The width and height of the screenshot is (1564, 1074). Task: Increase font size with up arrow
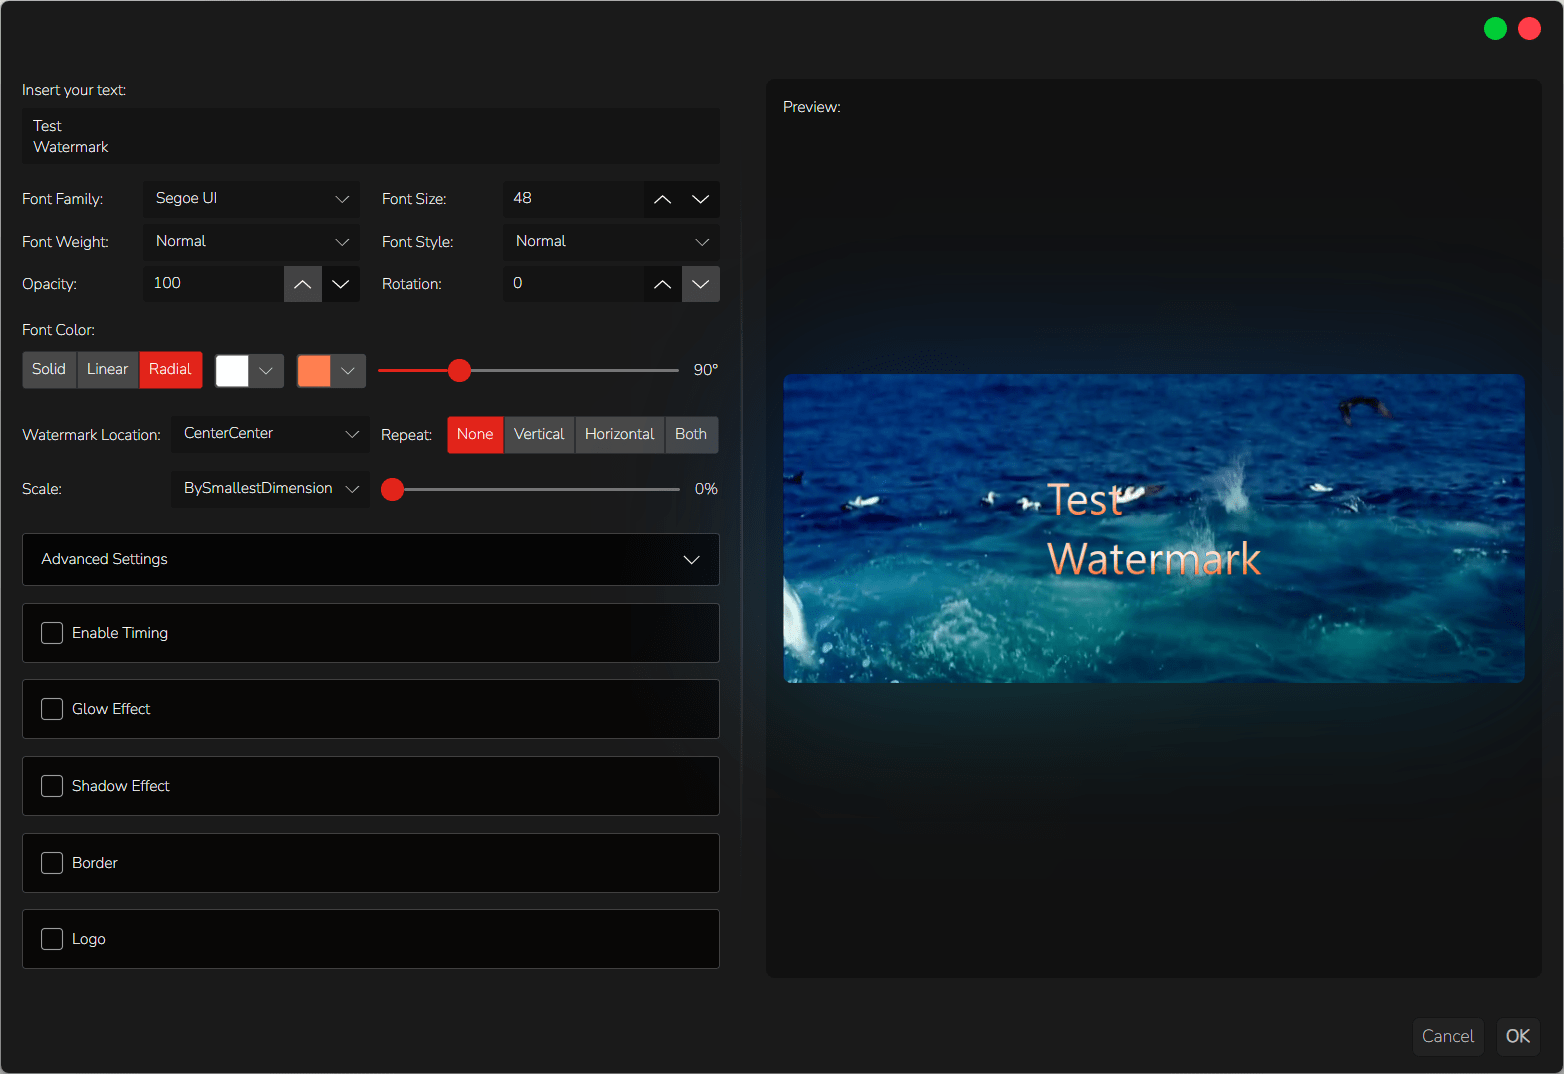[662, 199]
